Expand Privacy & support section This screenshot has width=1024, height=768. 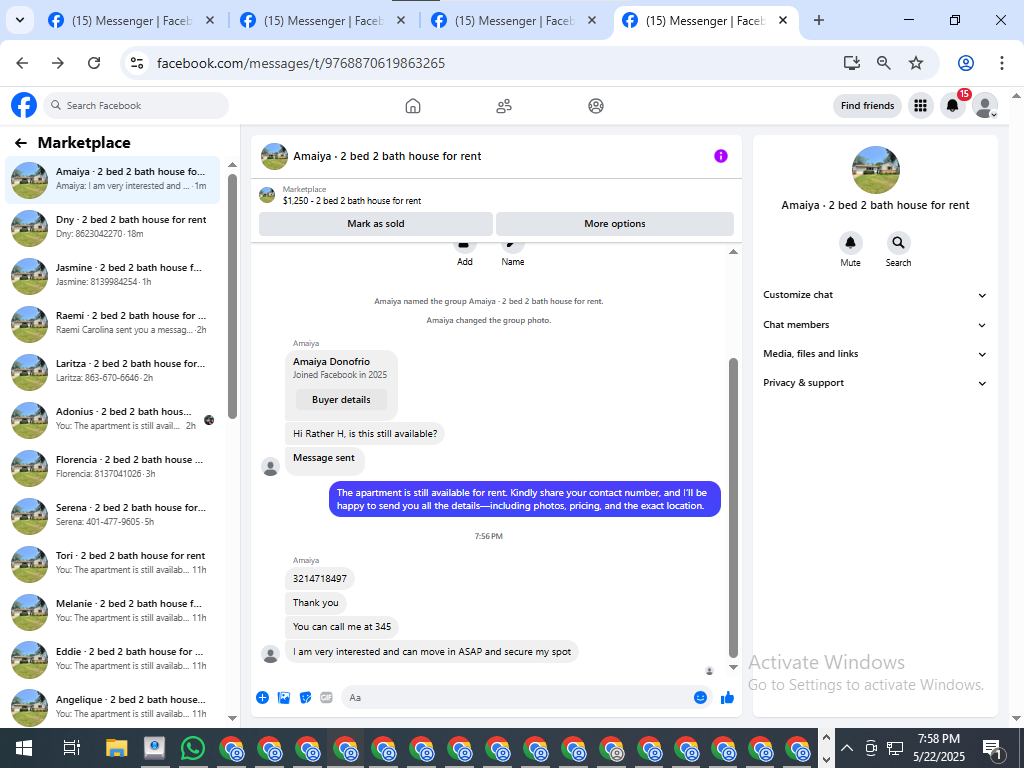point(875,383)
